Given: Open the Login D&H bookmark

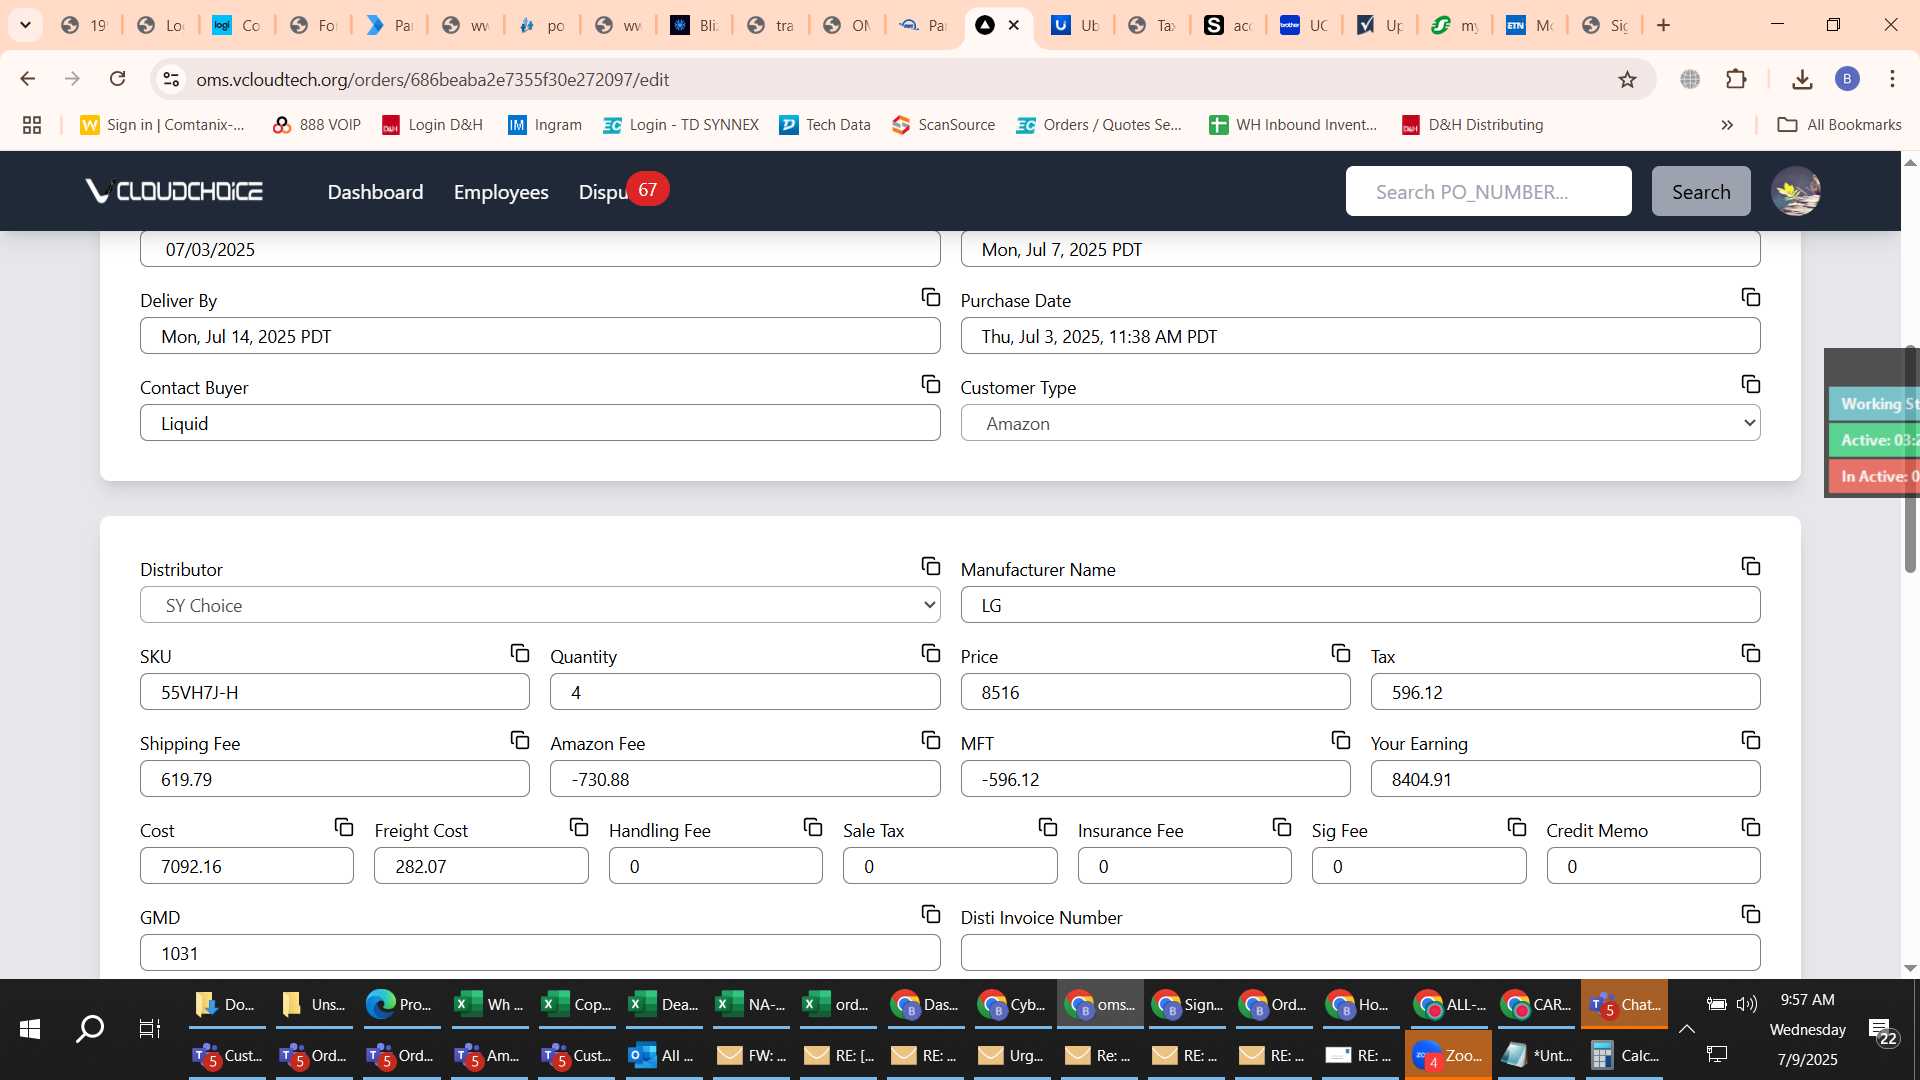Looking at the screenshot, I should [x=432, y=125].
